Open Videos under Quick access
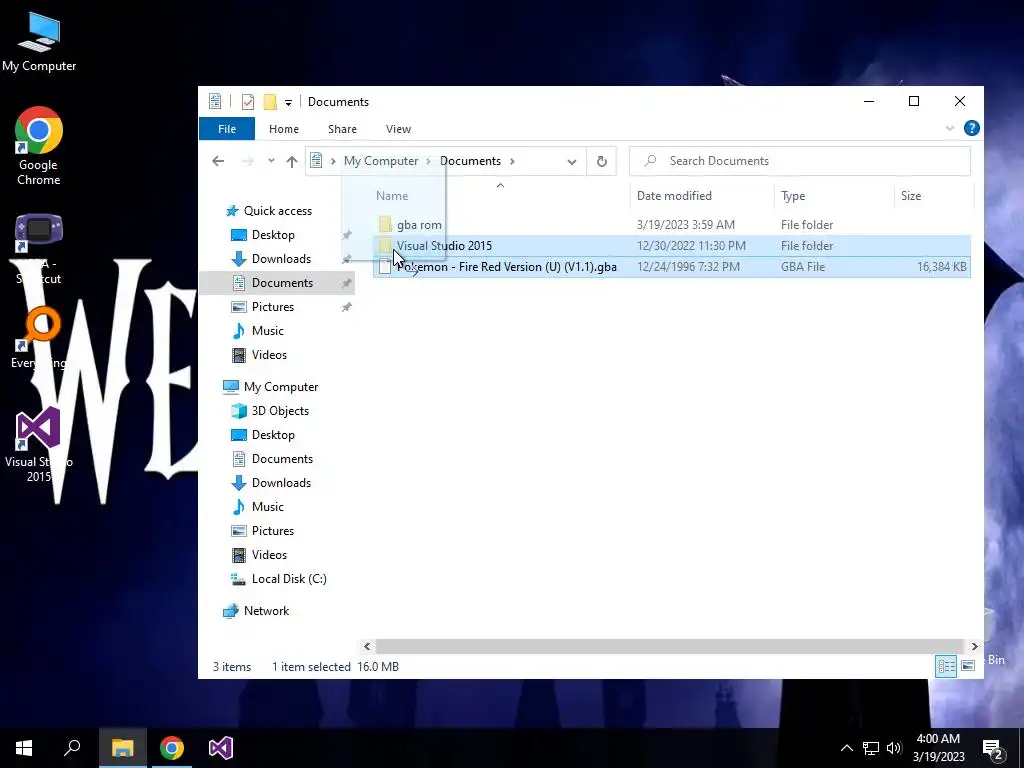Image resolution: width=1024 pixels, height=768 pixels. [x=269, y=355]
